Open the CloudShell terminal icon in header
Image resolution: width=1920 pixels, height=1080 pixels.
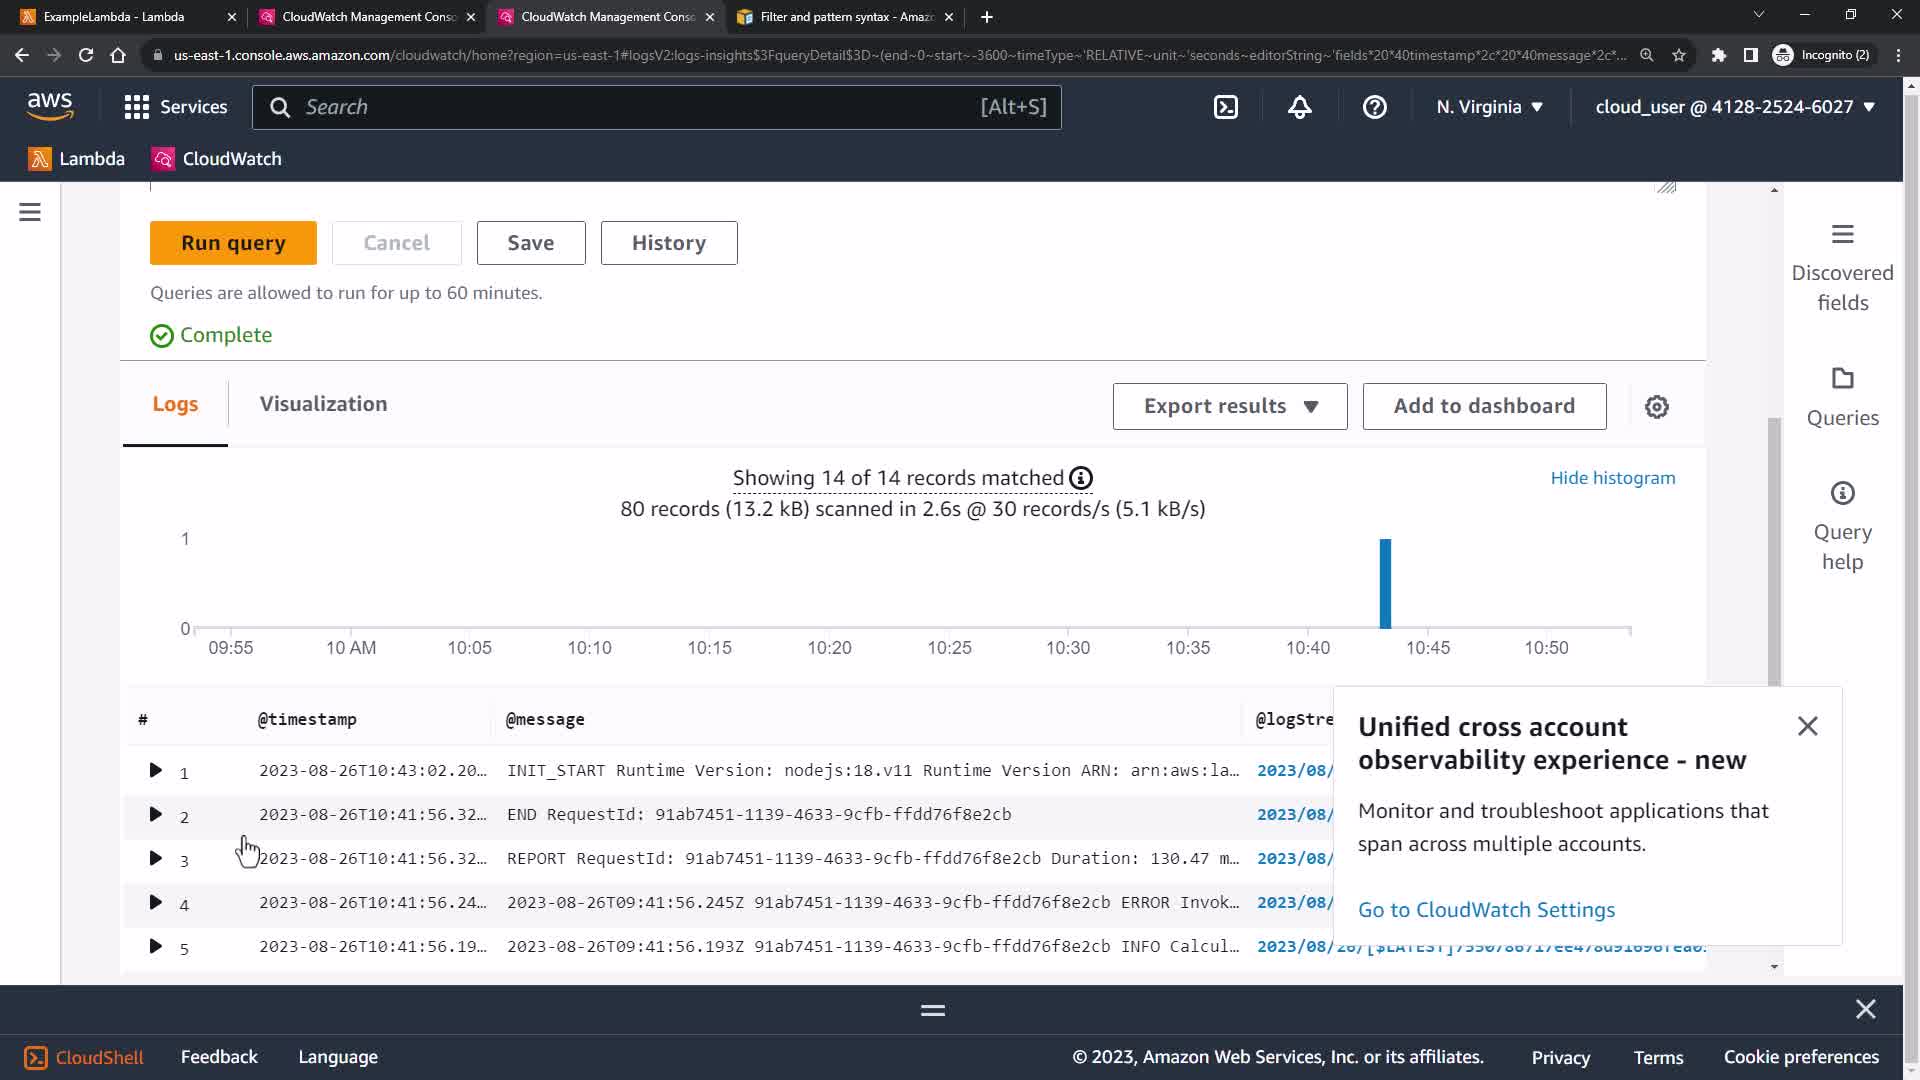(x=1226, y=107)
